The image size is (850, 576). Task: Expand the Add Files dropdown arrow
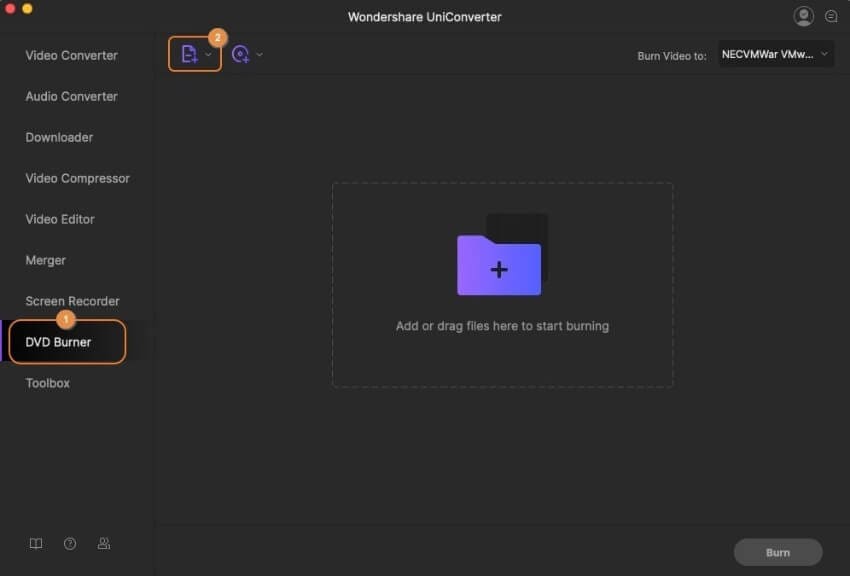(208, 54)
